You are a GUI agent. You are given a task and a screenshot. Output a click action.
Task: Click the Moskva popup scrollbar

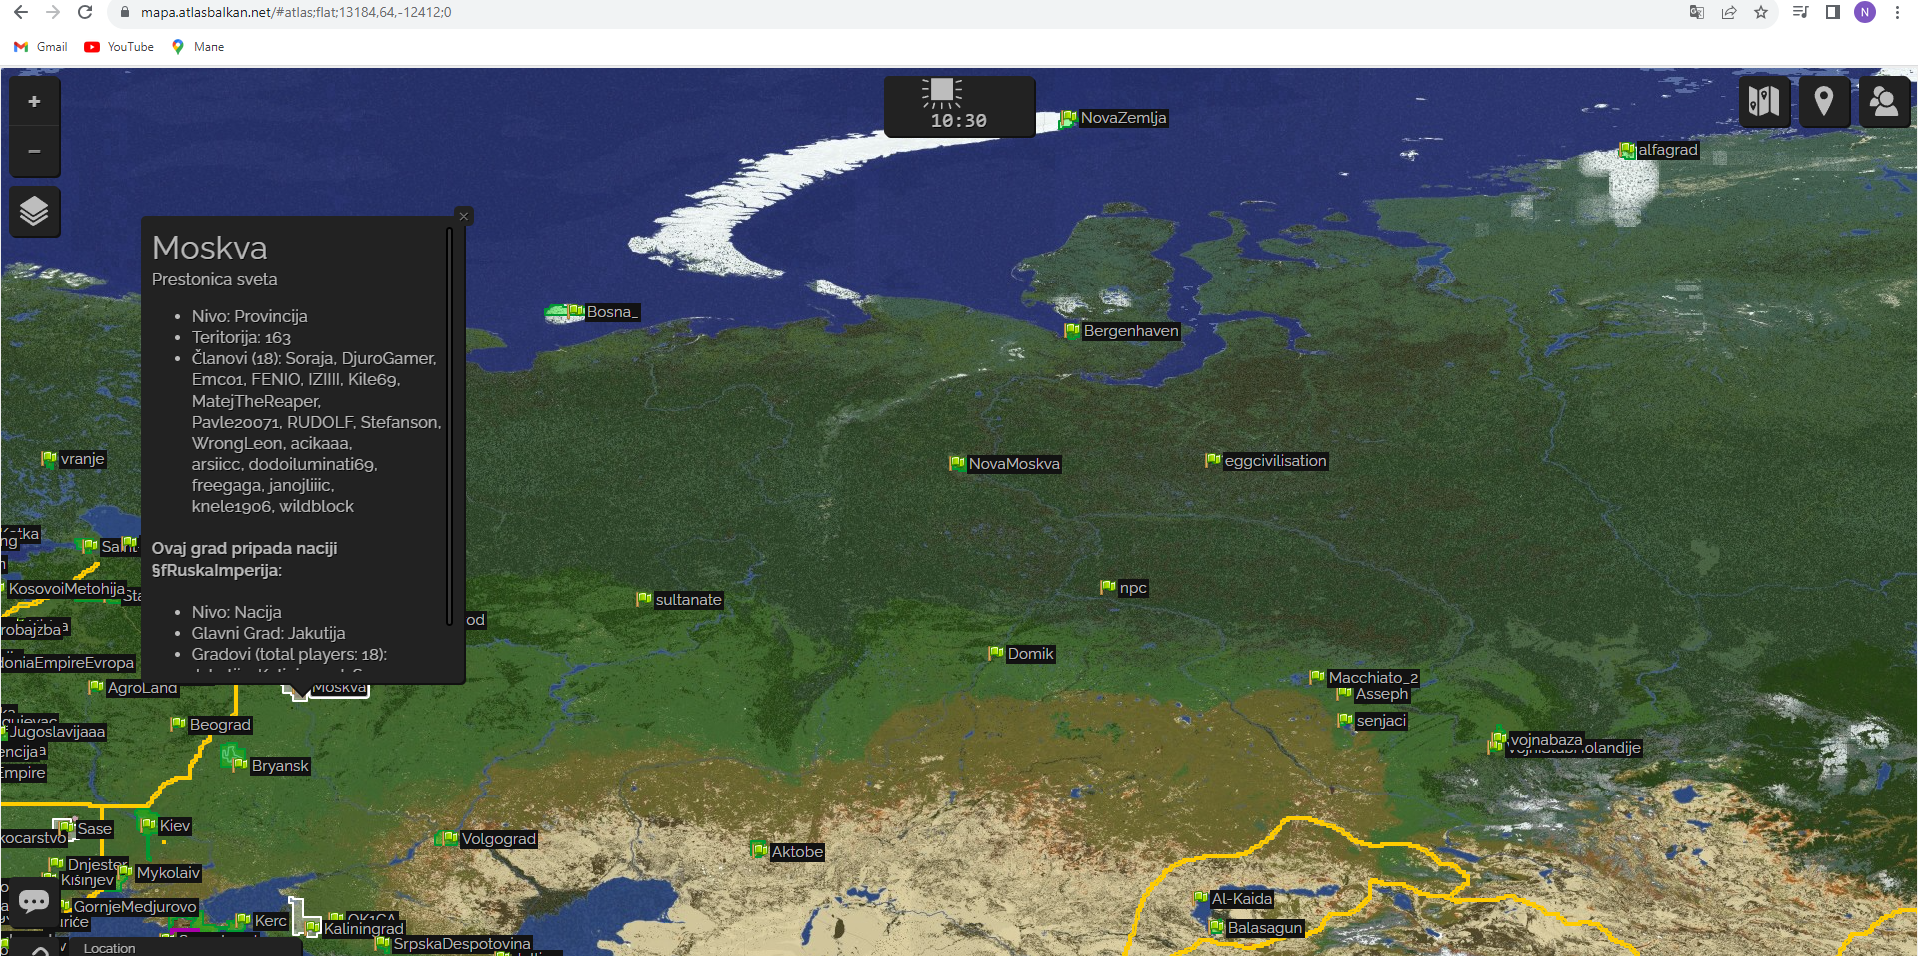point(450,426)
